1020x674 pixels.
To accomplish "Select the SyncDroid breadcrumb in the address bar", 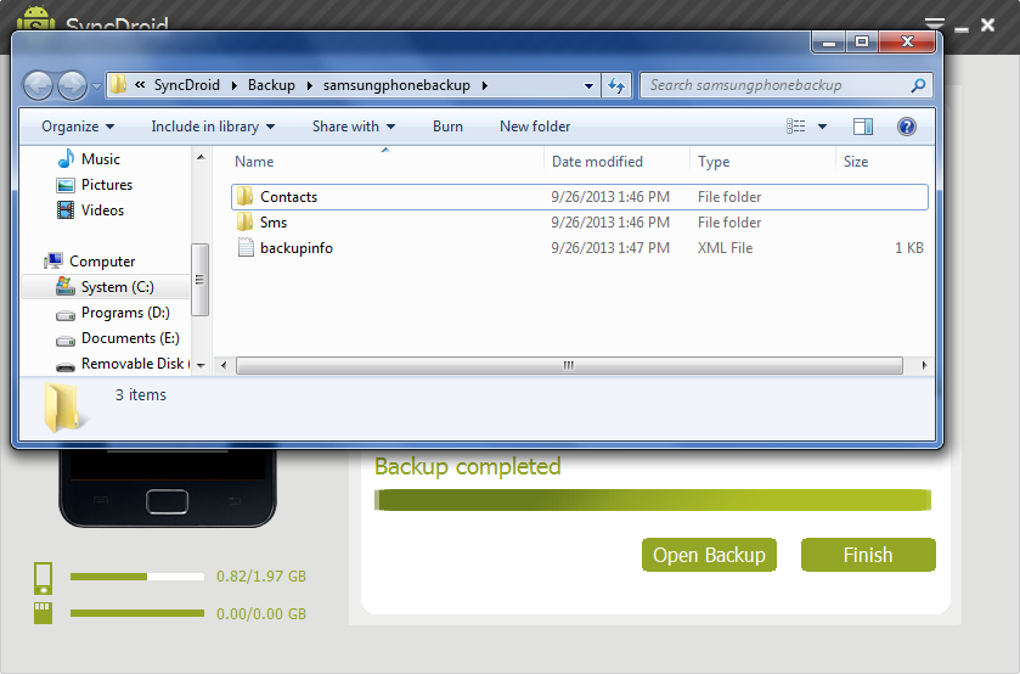I will click(x=187, y=85).
